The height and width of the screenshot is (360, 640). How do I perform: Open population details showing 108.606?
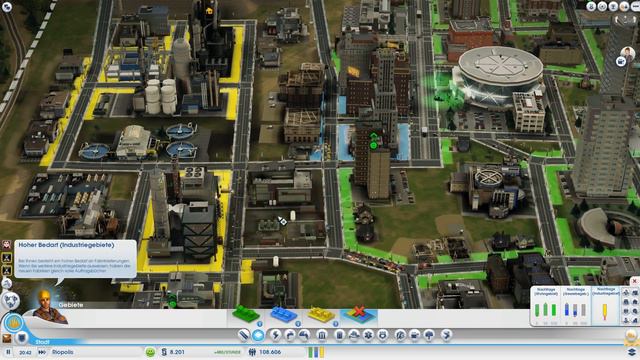coord(265,352)
